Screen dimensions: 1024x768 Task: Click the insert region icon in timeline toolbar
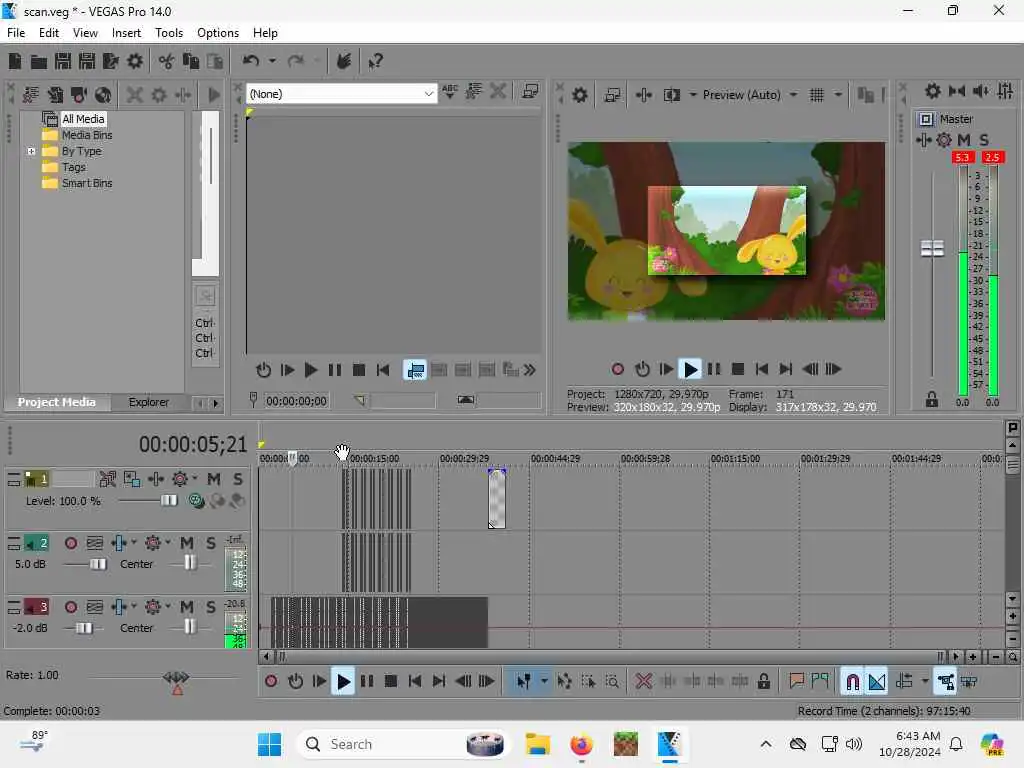820,682
